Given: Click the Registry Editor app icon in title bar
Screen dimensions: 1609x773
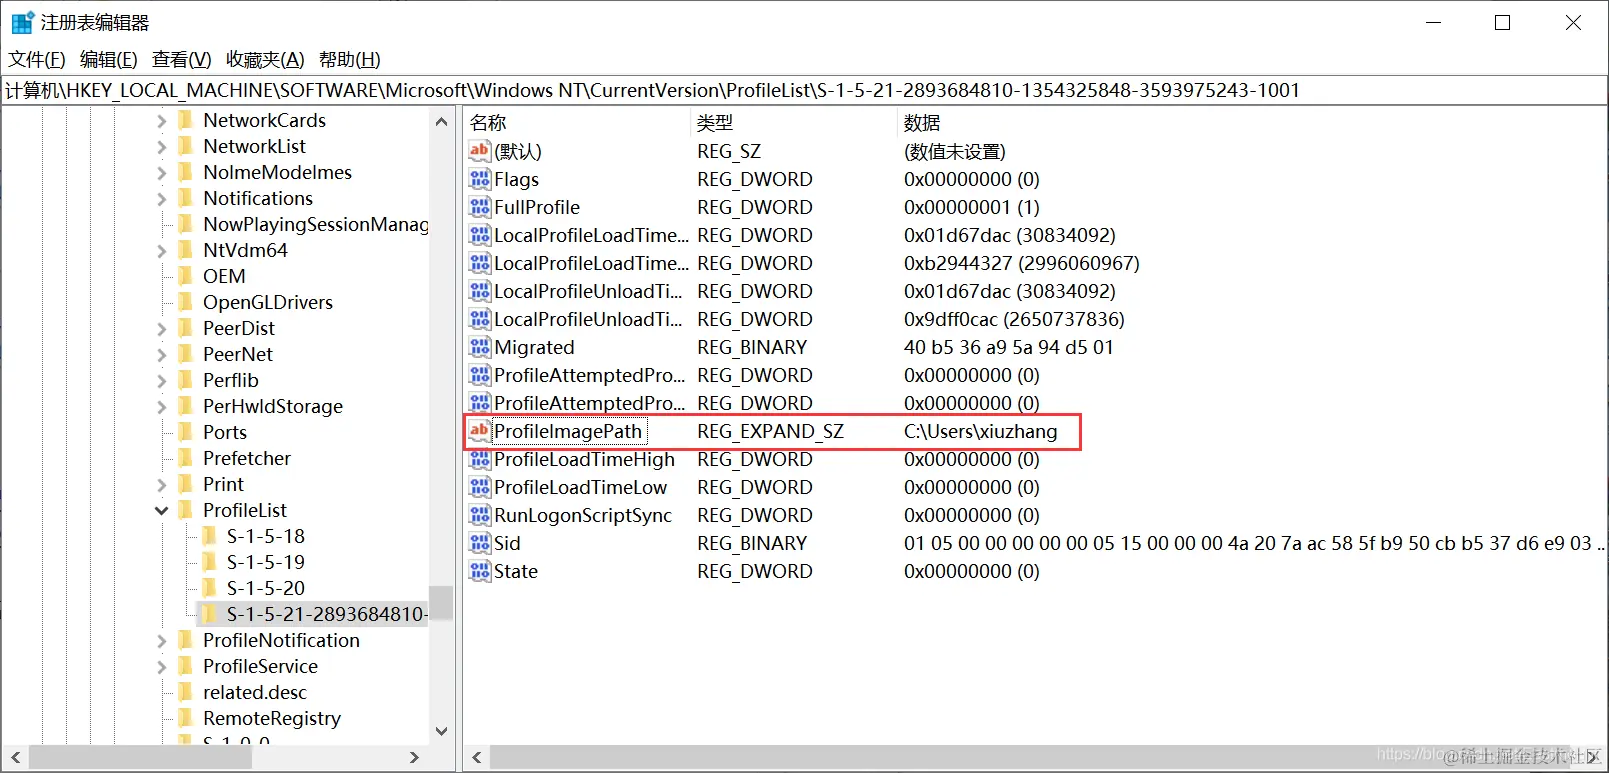Looking at the screenshot, I should coord(22,22).
